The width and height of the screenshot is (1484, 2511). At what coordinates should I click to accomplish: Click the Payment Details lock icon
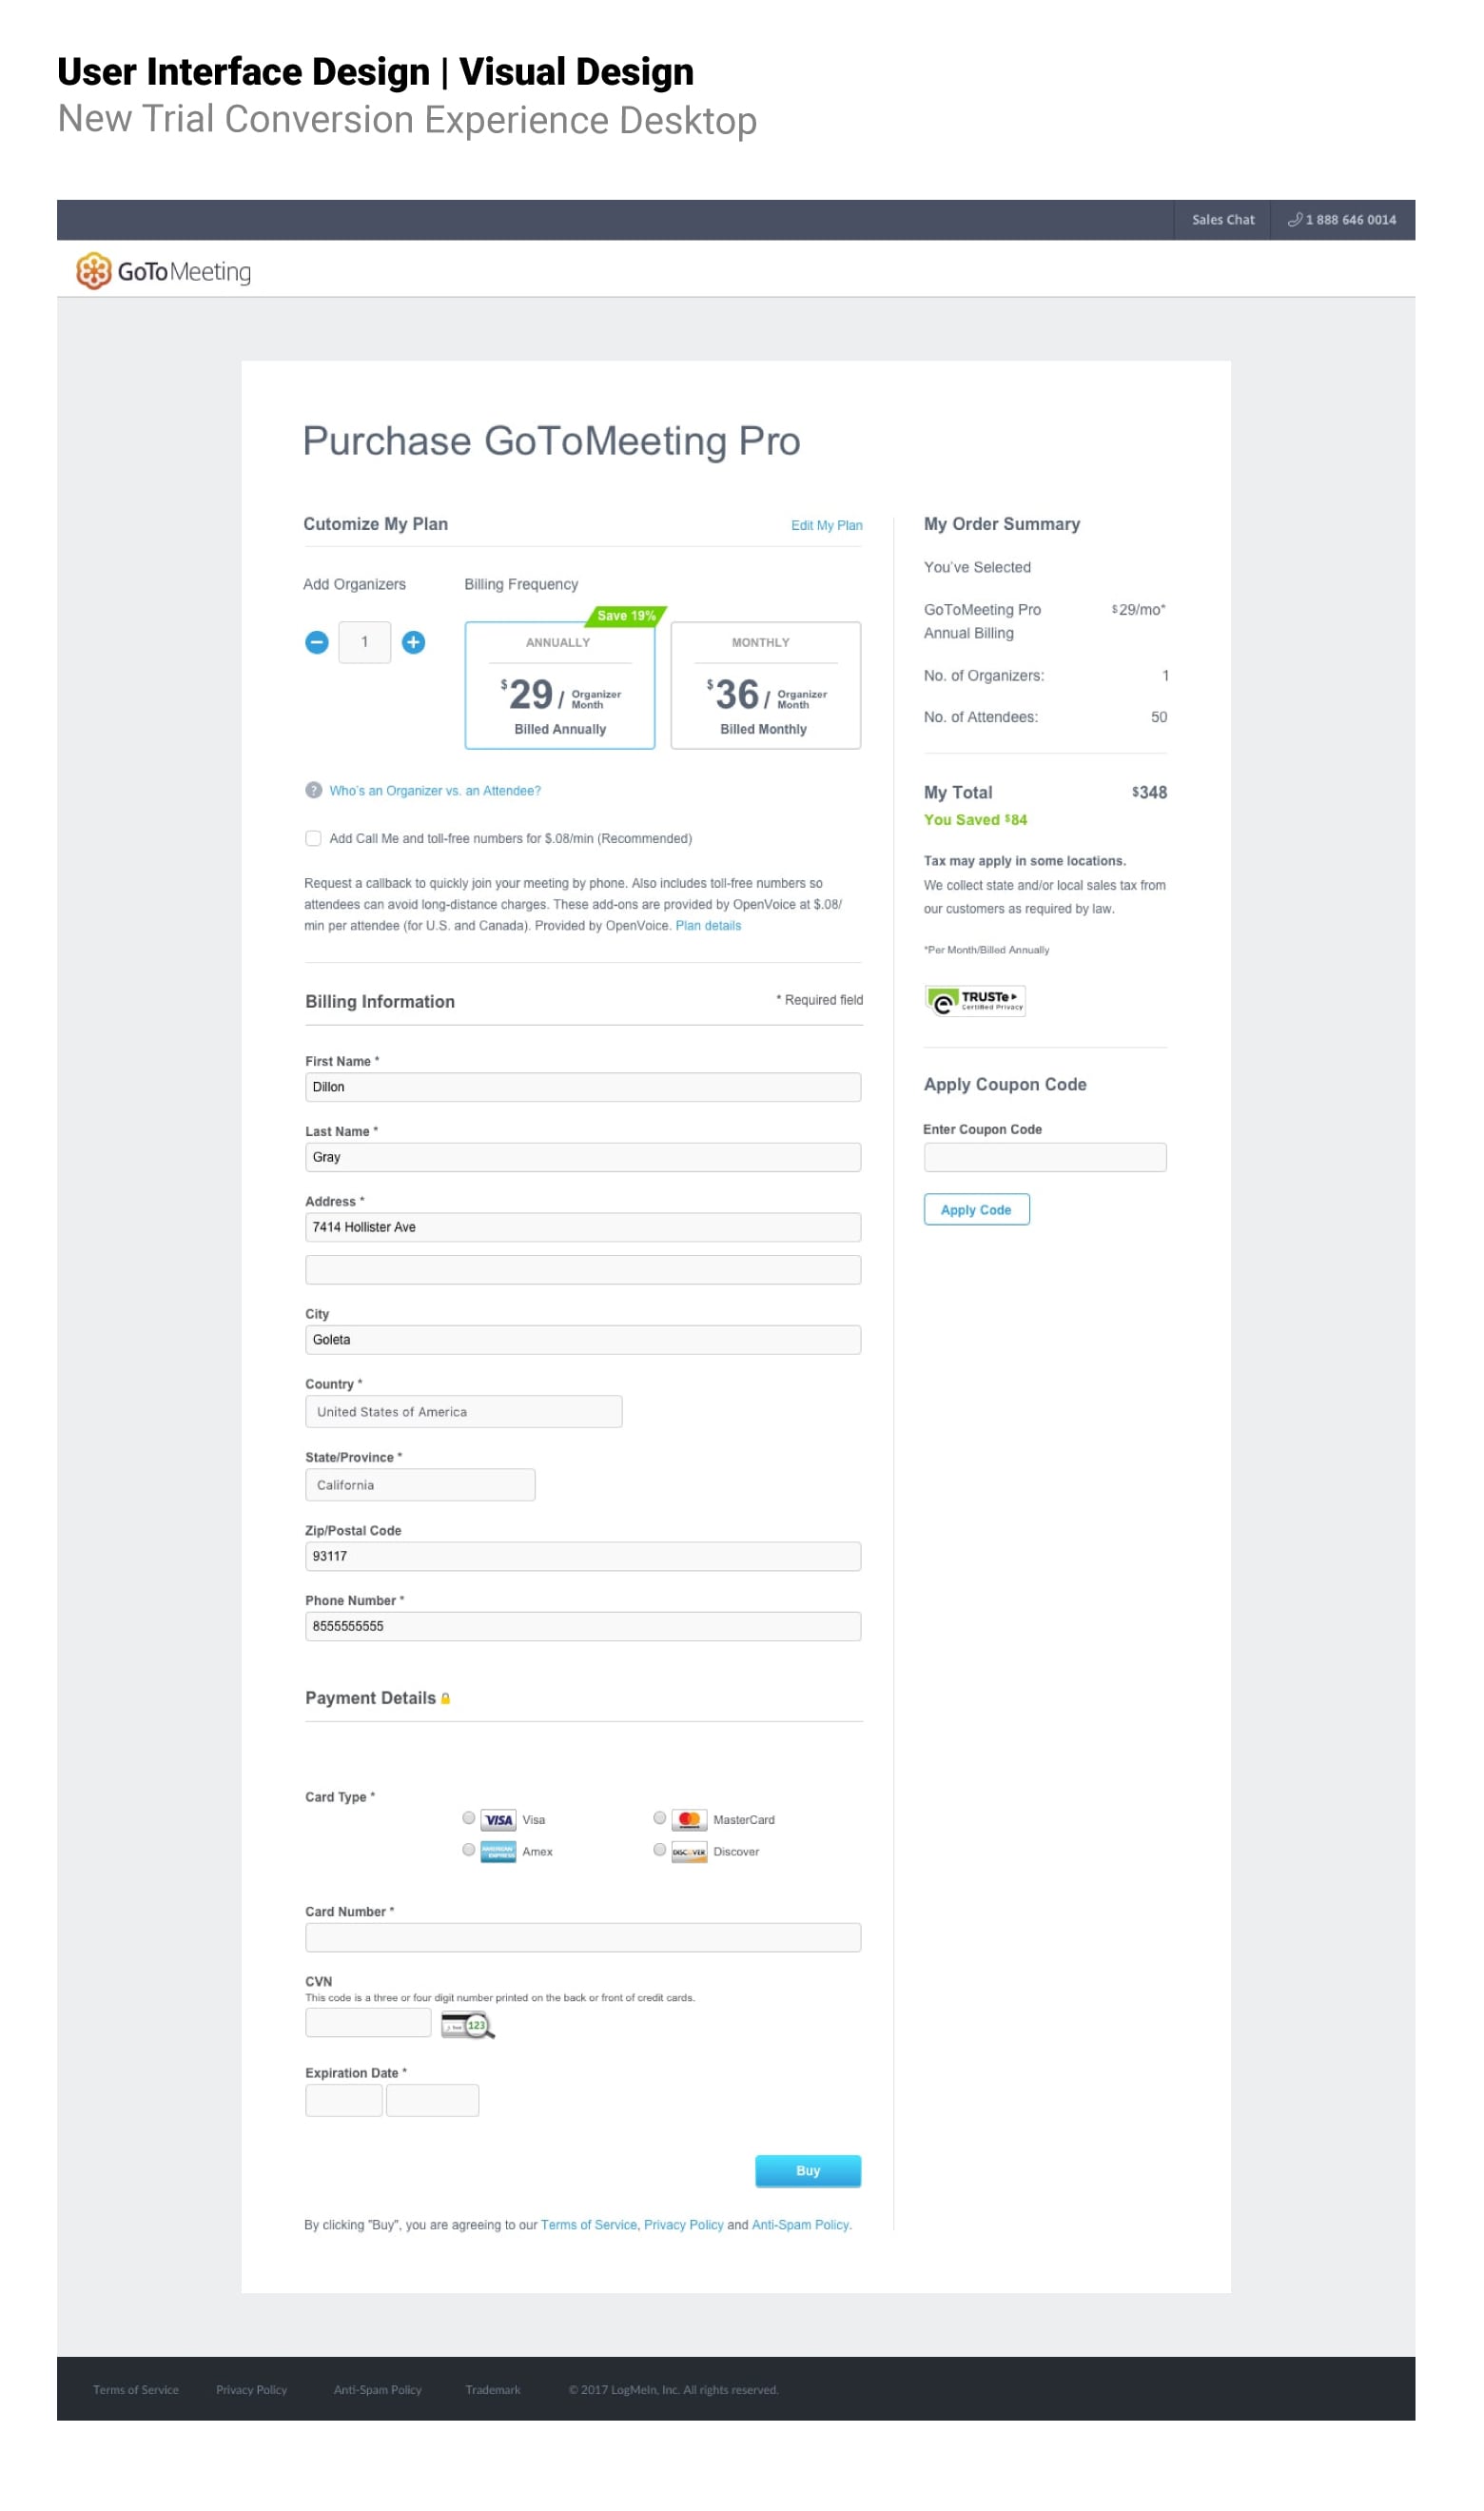[446, 1700]
